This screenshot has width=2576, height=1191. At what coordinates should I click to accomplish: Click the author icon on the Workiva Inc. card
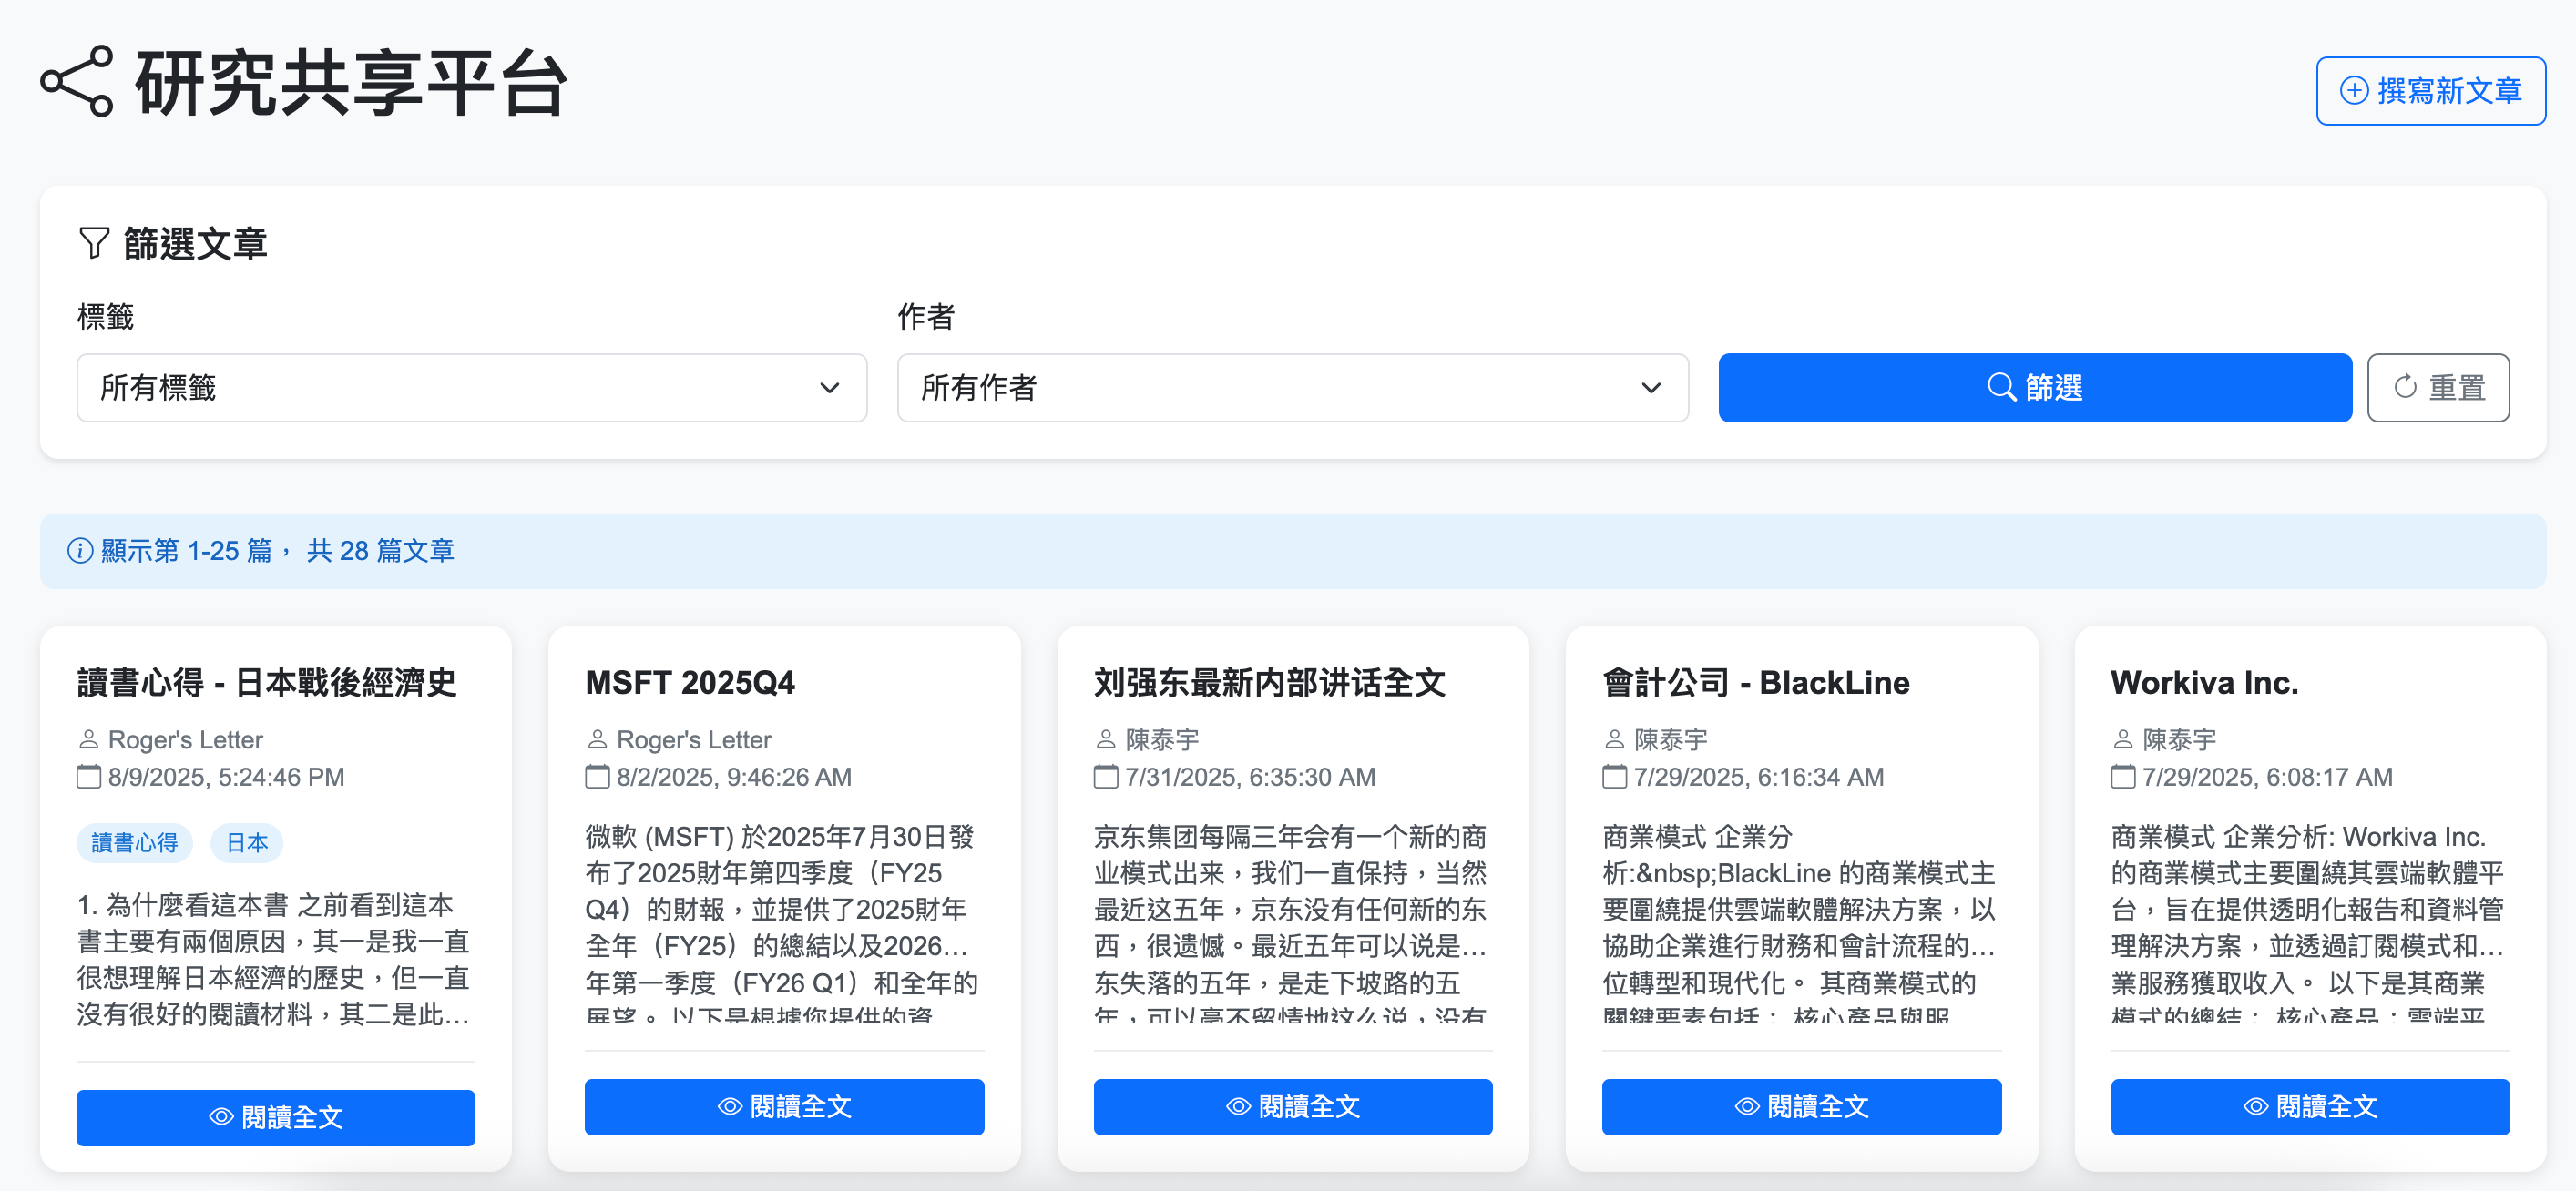pyautogui.click(x=2122, y=740)
